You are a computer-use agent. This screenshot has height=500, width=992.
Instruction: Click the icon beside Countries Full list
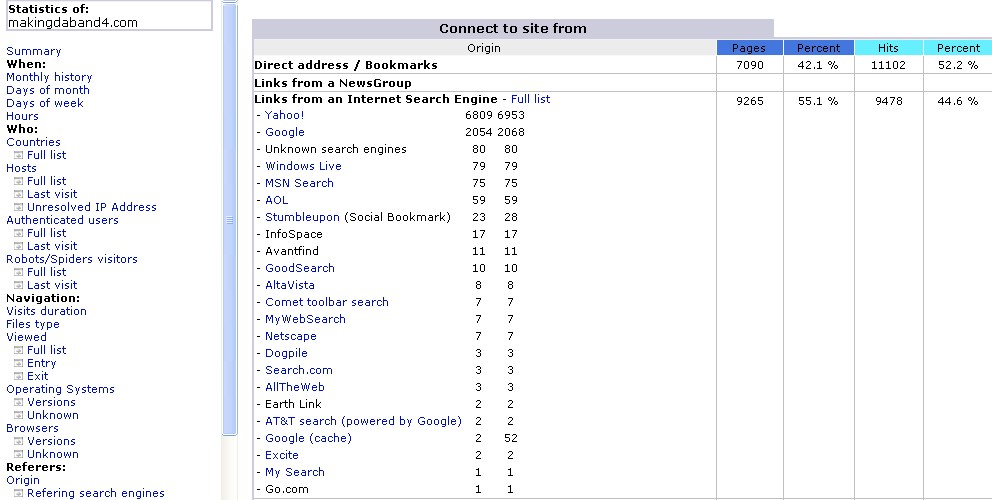coord(18,155)
